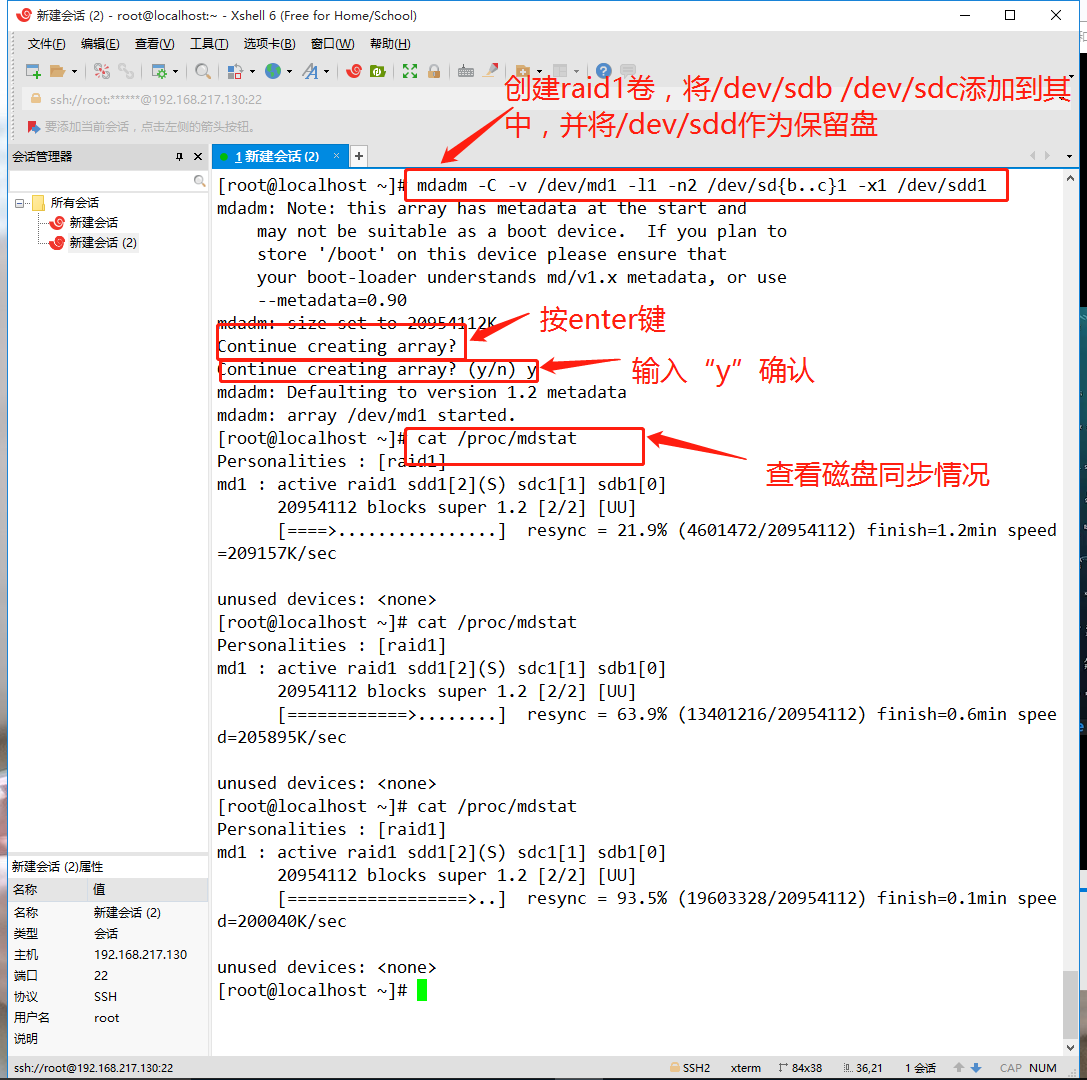Open 查看(V) menu
1087x1080 pixels.
pos(155,44)
